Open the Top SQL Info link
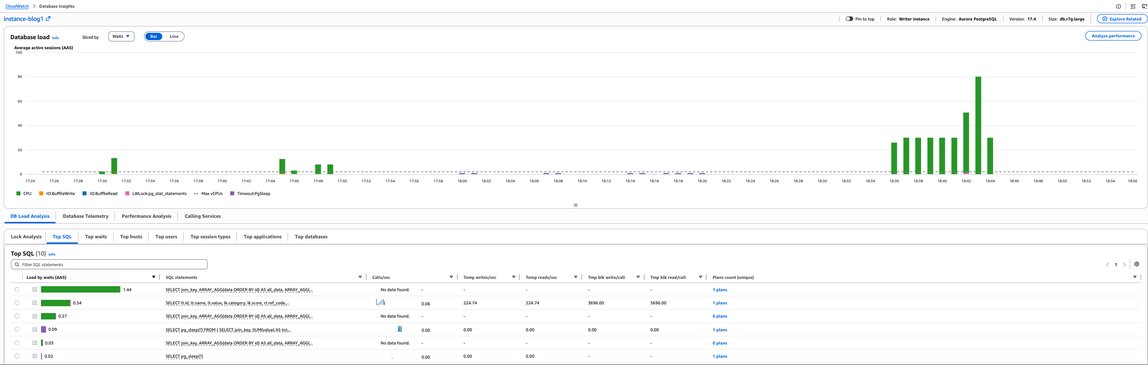Image resolution: width=1148 pixels, height=365 pixels. click(52, 254)
